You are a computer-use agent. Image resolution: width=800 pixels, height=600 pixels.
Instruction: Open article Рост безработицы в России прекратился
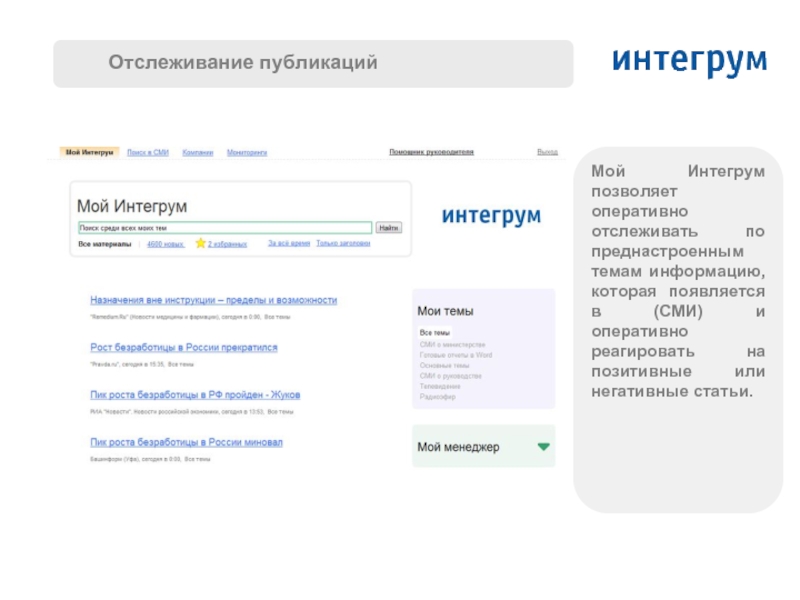(184, 347)
